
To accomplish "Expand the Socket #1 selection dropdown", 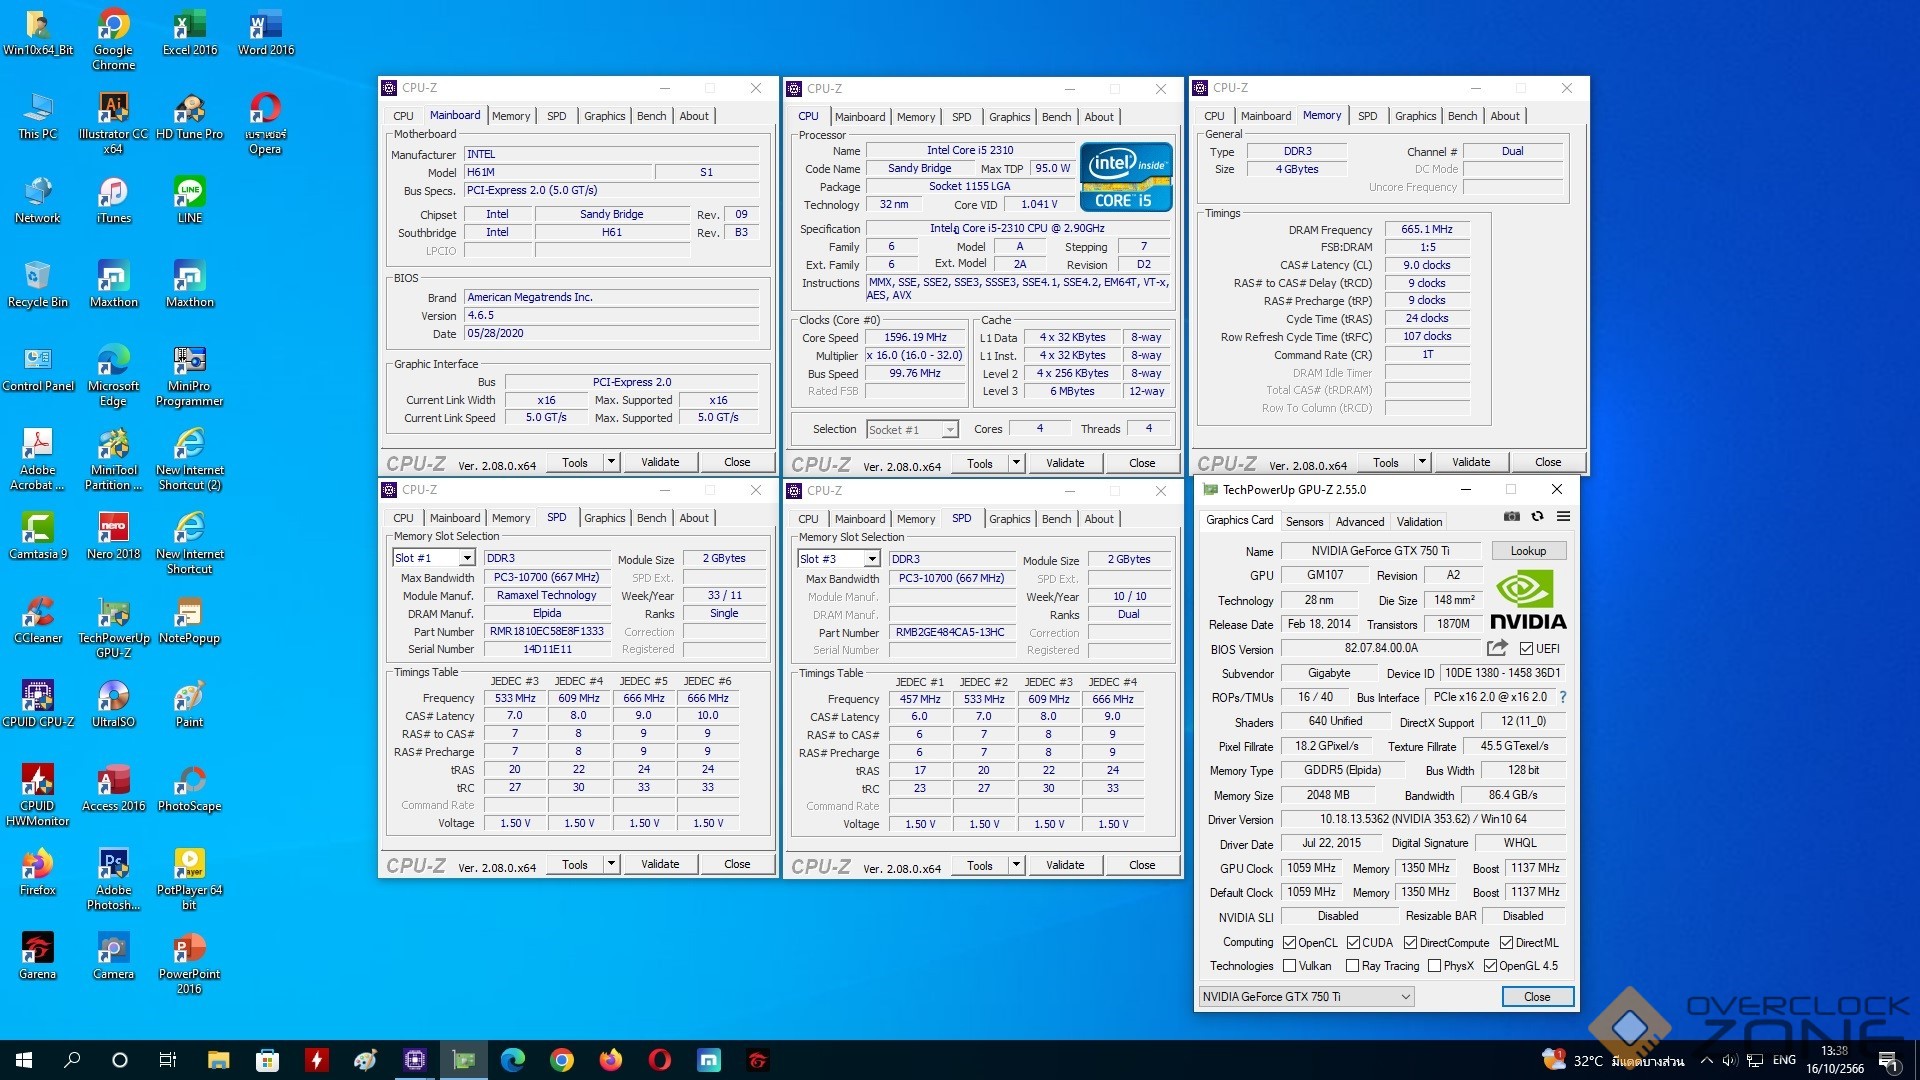I will [x=949, y=430].
